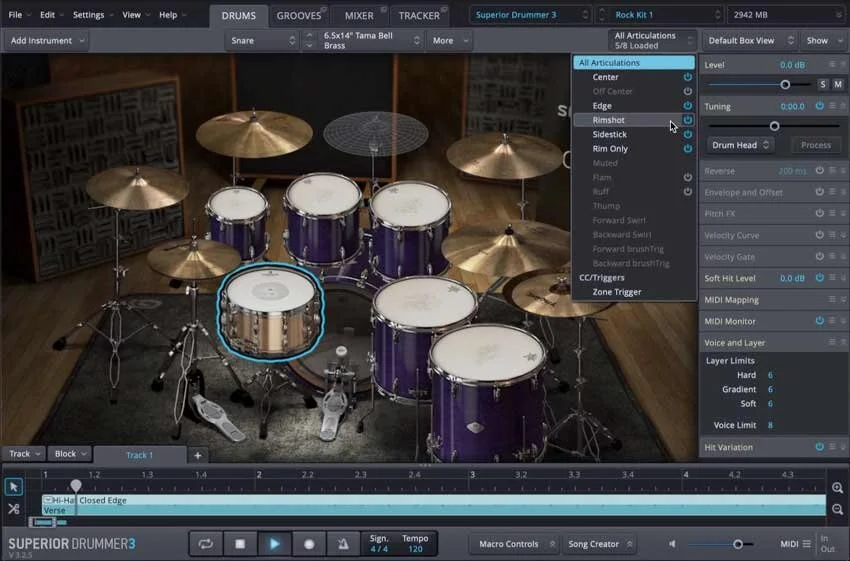Open the Default Box View dropdown

click(x=750, y=40)
